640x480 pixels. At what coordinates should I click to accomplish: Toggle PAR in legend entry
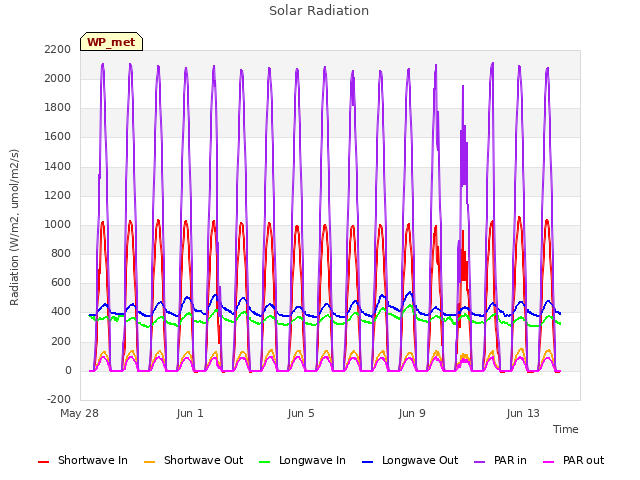pyautogui.click(x=500, y=460)
